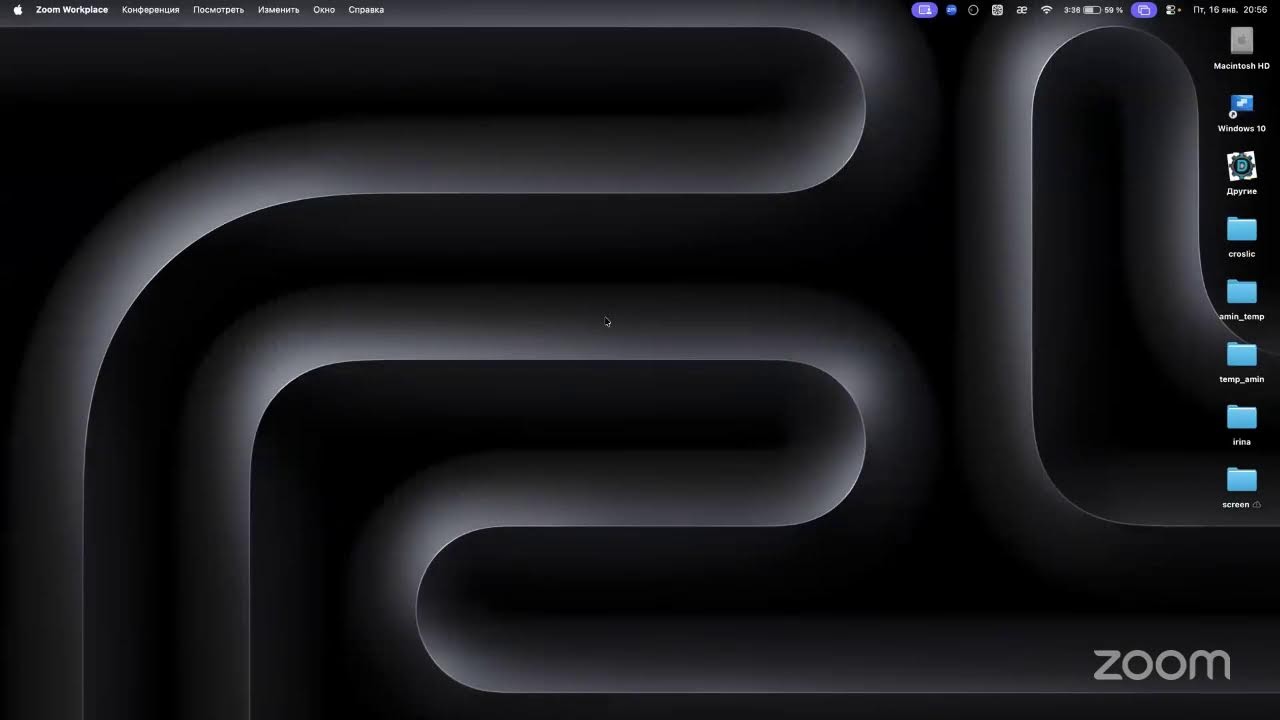1280x720 pixels.
Task: Click the square pattern menu bar icon
Action: pos(997,10)
